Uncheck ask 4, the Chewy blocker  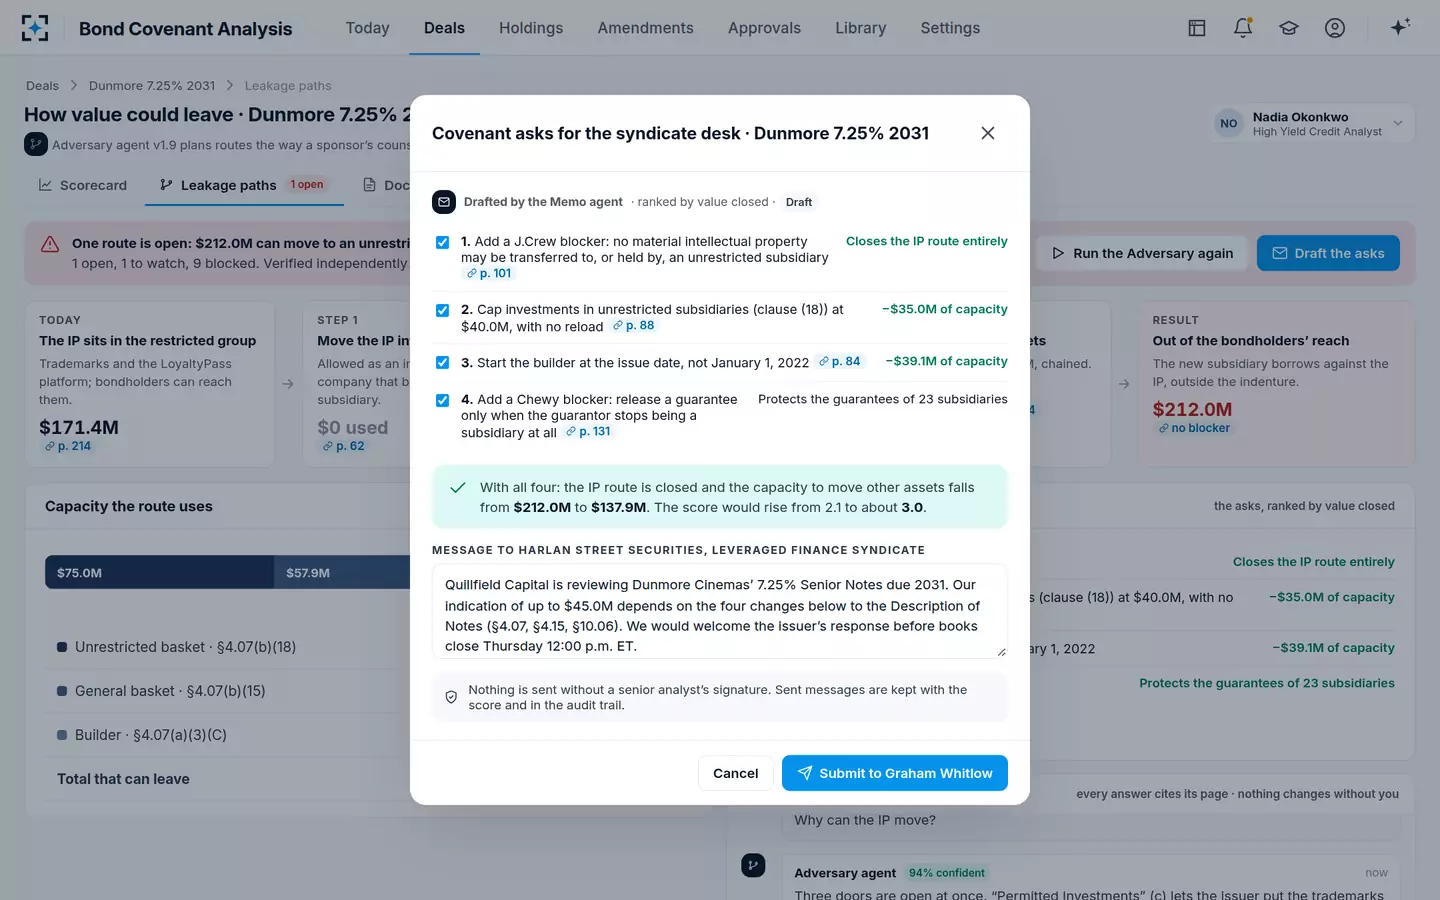442,400
